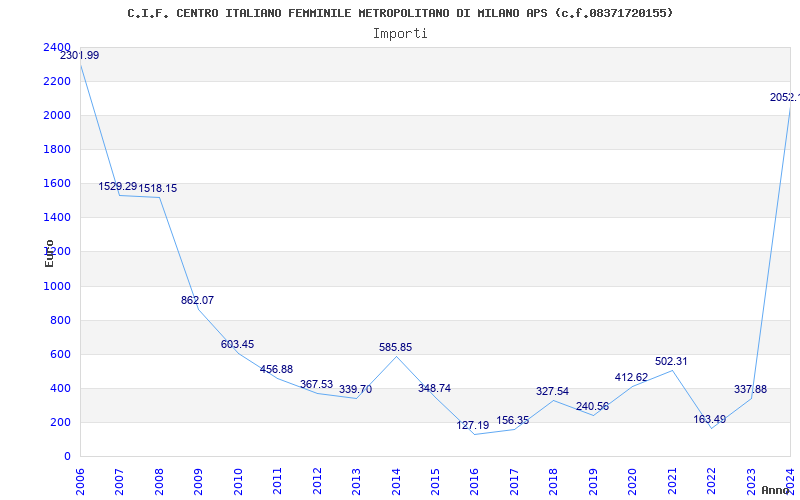Click the 339.70 data label
Viewport: 800px width, 500px height.
point(356,389)
